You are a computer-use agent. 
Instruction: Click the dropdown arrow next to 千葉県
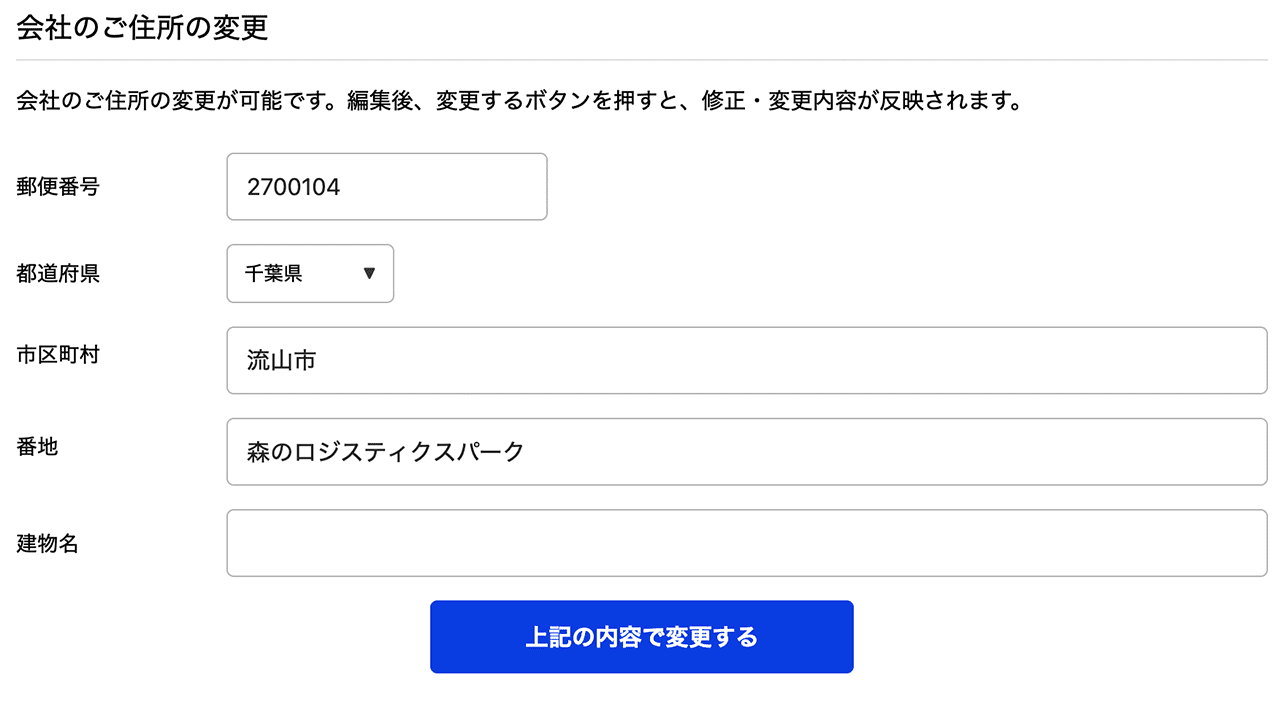[x=368, y=273]
